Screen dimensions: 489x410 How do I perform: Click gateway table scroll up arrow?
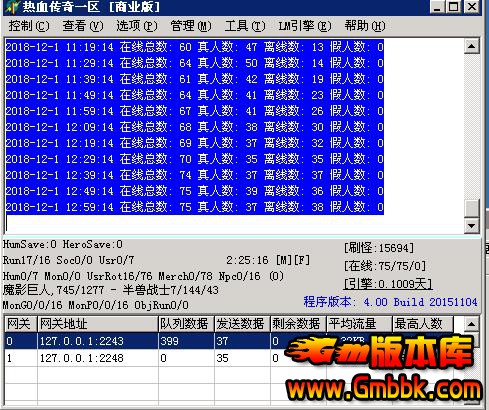(471, 324)
